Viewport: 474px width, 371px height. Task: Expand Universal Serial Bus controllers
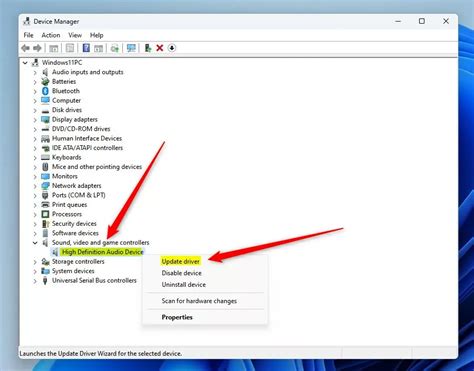pyautogui.click(x=35, y=281)
